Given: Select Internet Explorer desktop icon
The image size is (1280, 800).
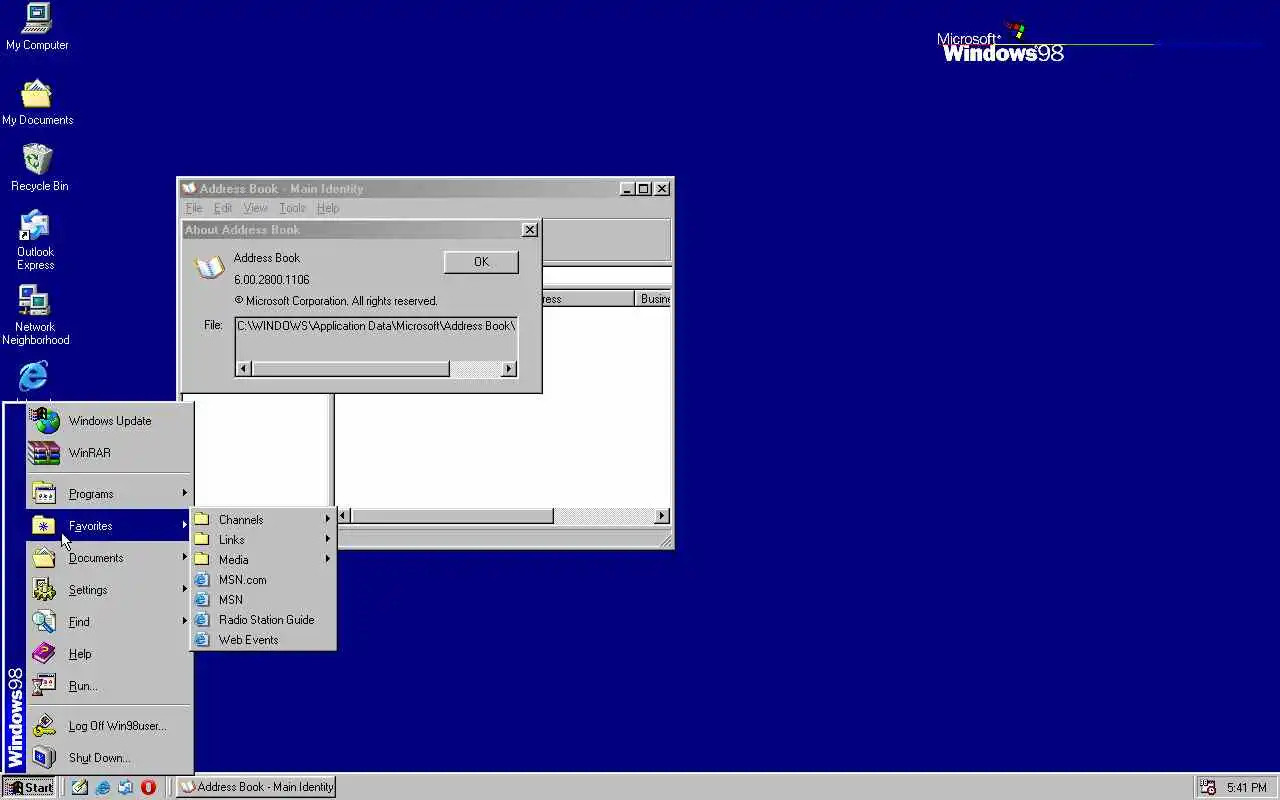Looking at the screenshot, I should coord(34,377).
